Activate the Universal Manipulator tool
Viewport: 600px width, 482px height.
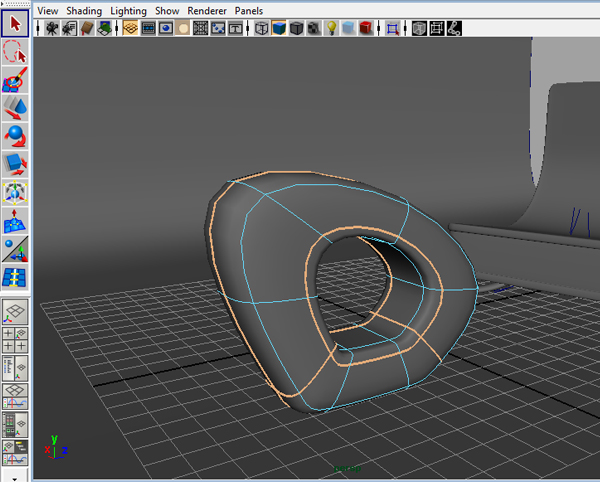15,190
